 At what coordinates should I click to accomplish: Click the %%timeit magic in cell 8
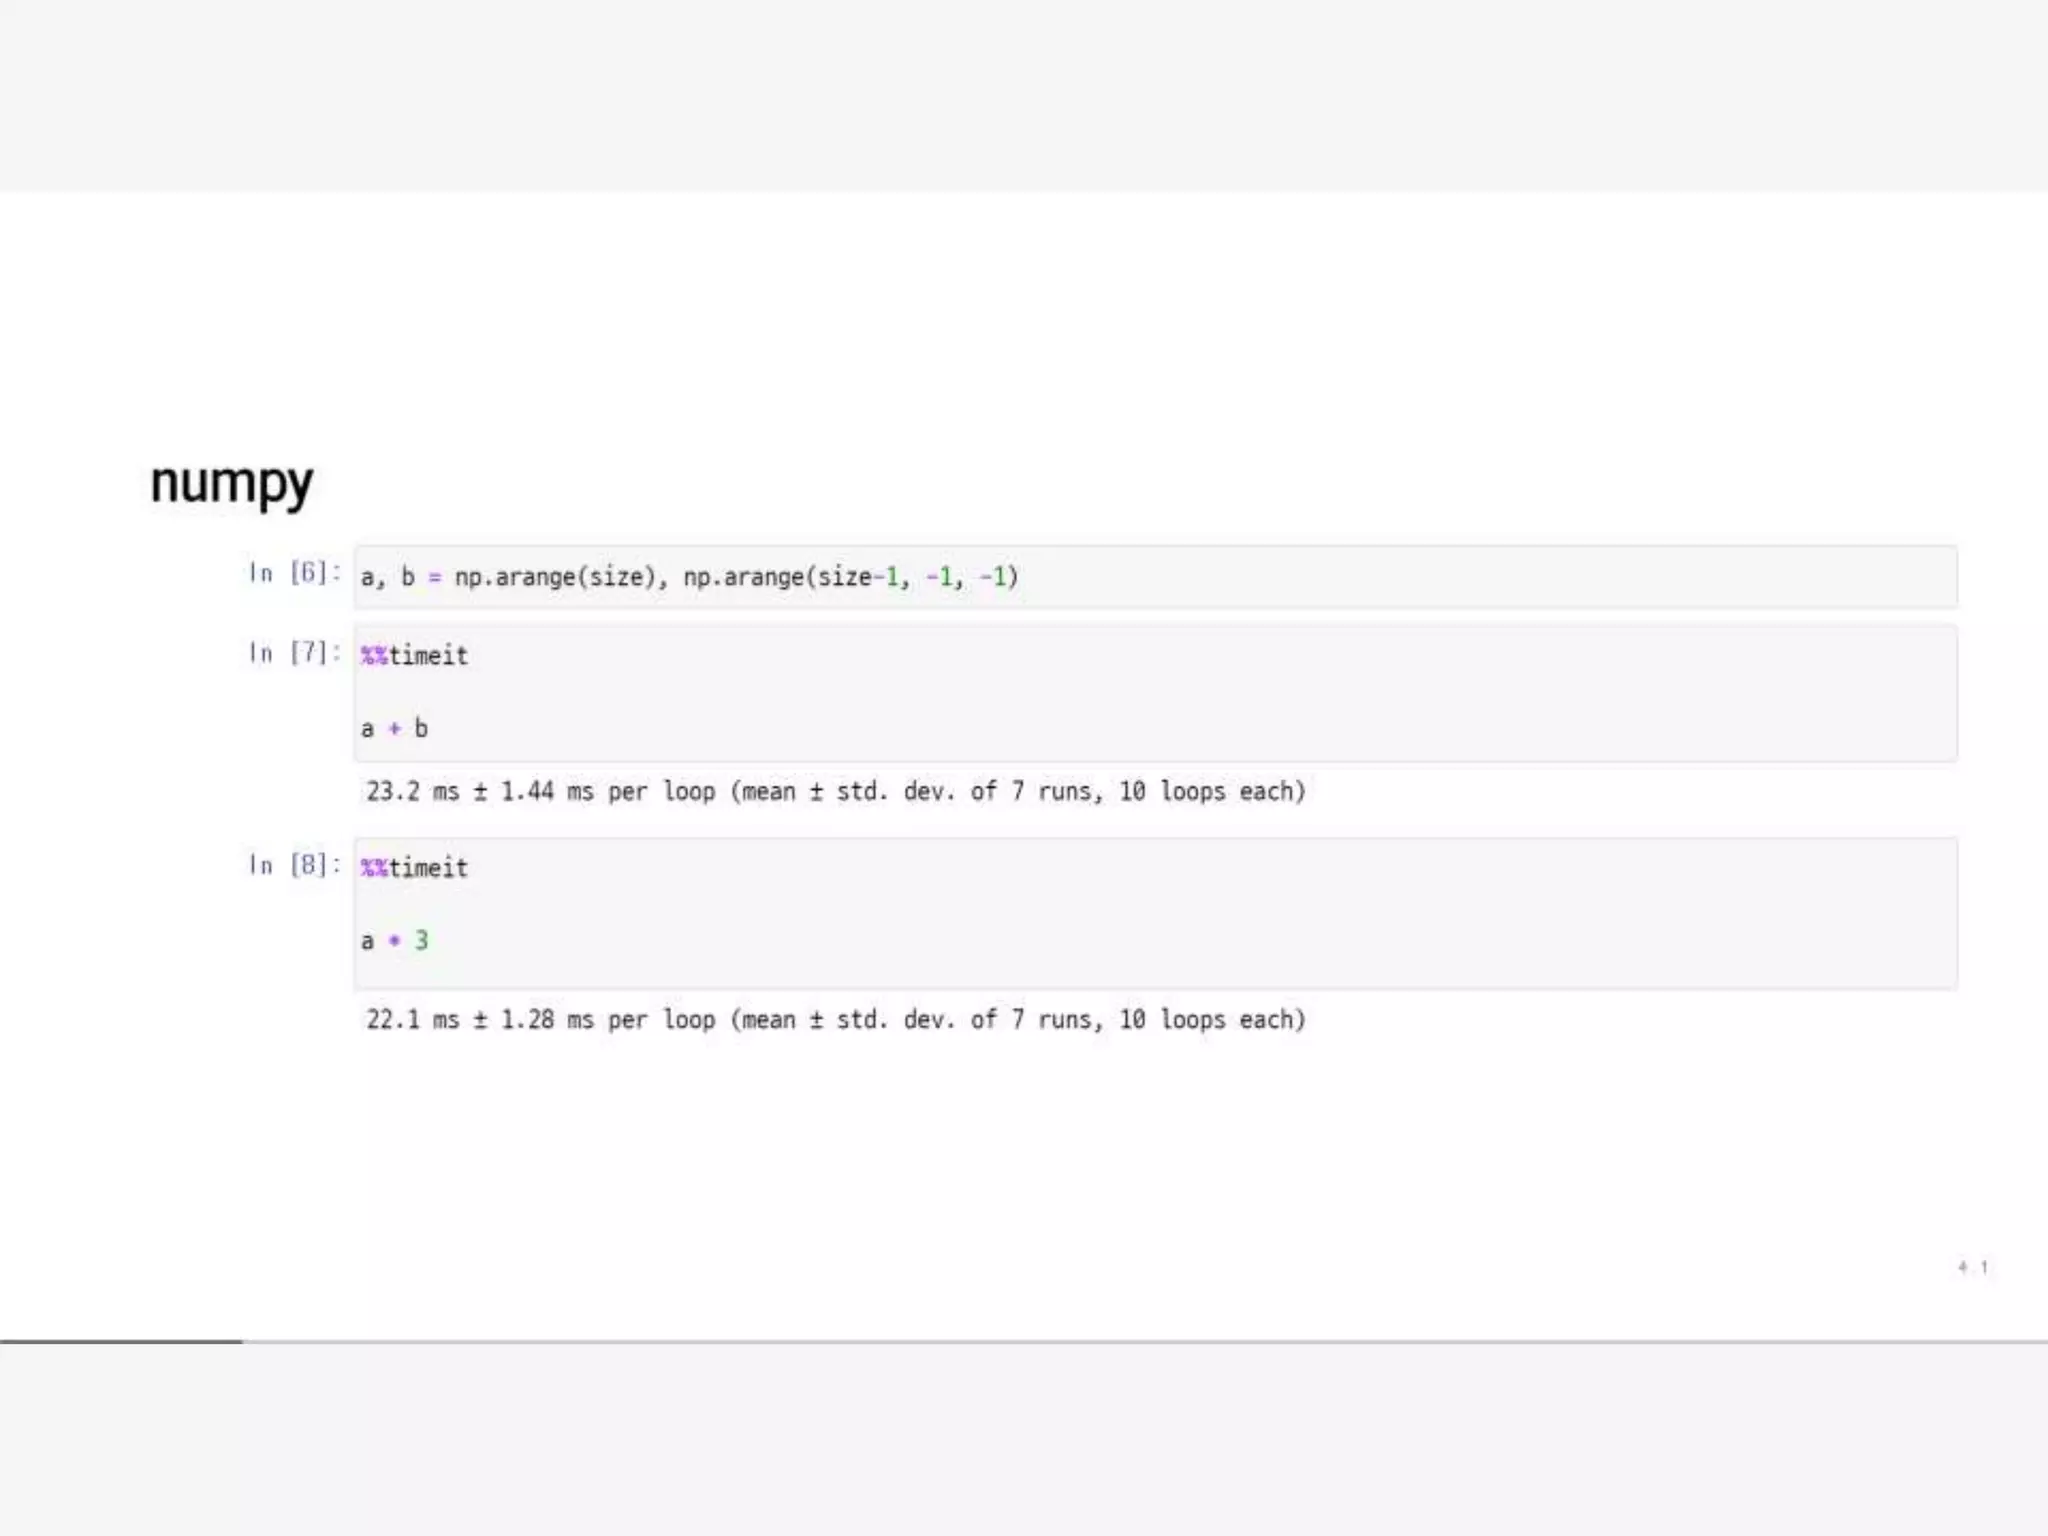[x=414, y=868]
